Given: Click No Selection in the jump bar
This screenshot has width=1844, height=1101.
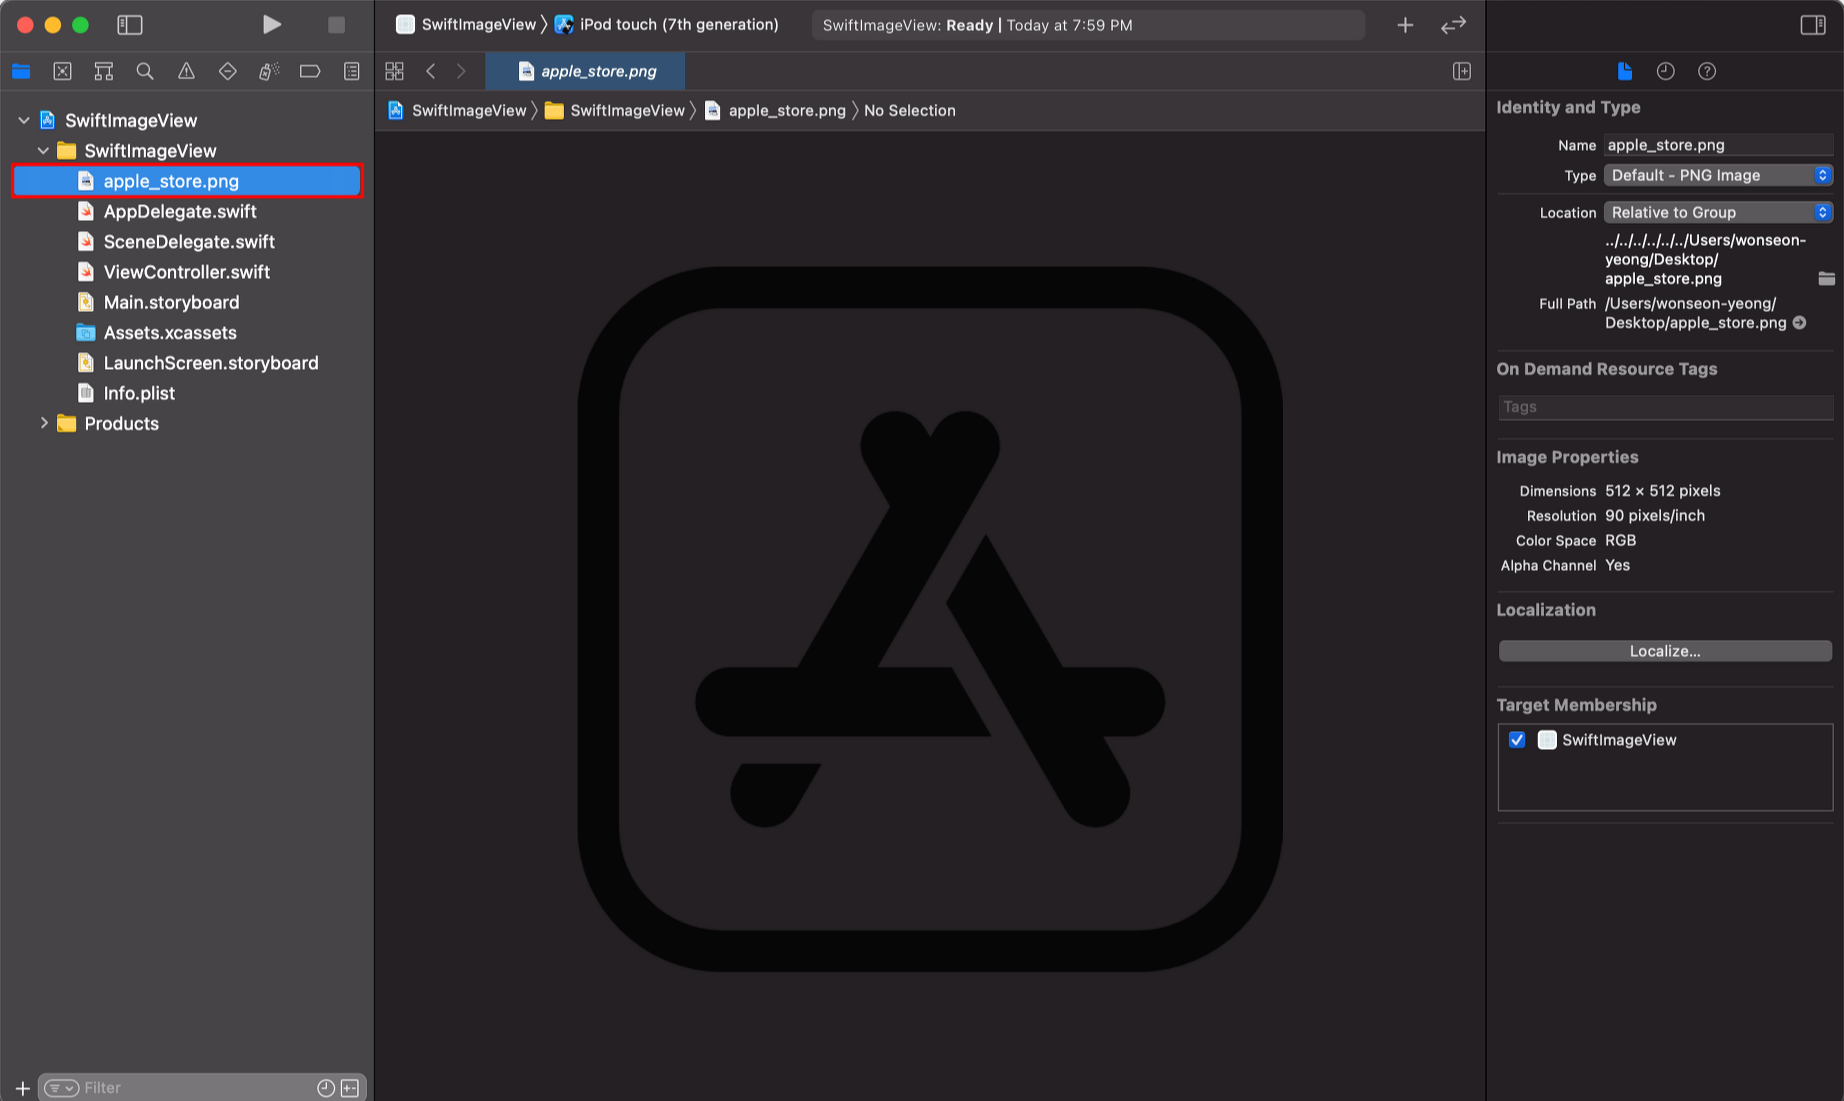Looking at the screenshot, I should pyautogui.click(x=910, y=110).
